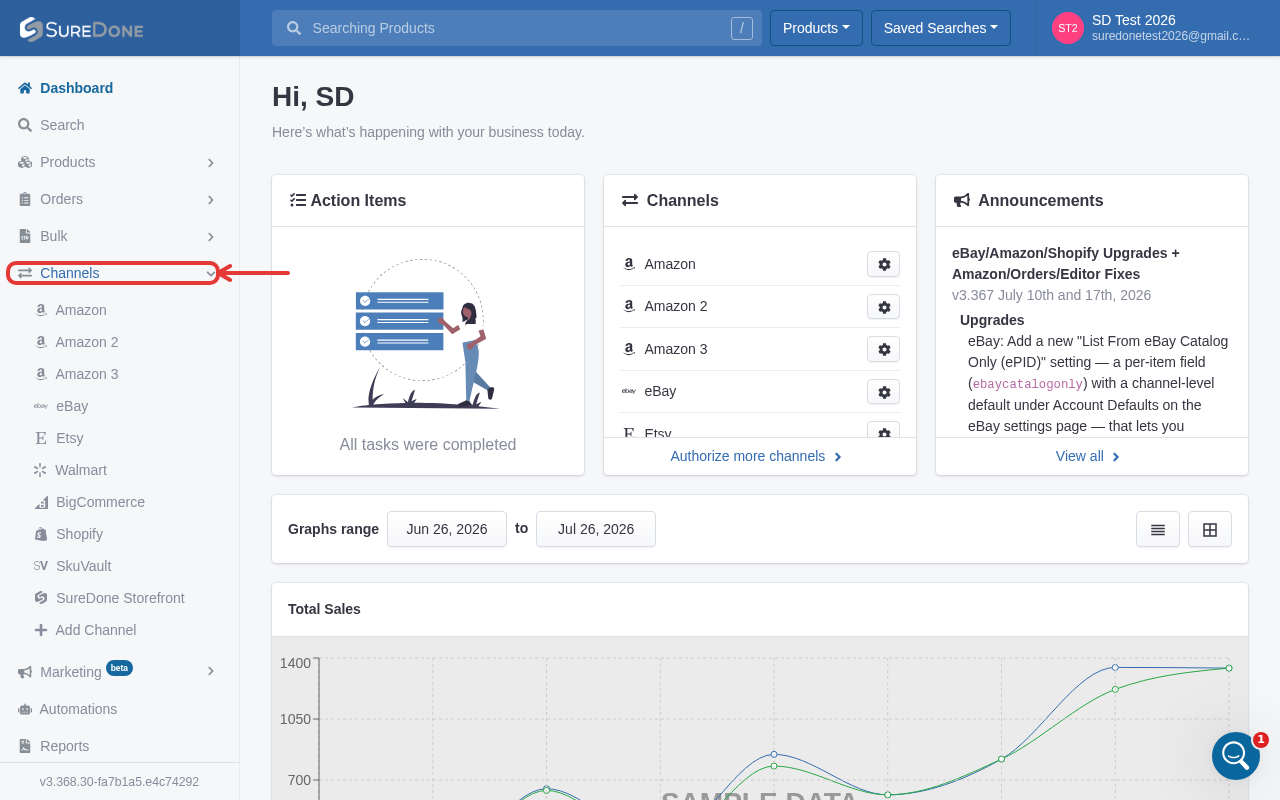Open Automations in the sidebar
1280x800 pixels.
[x=78, y=709]
